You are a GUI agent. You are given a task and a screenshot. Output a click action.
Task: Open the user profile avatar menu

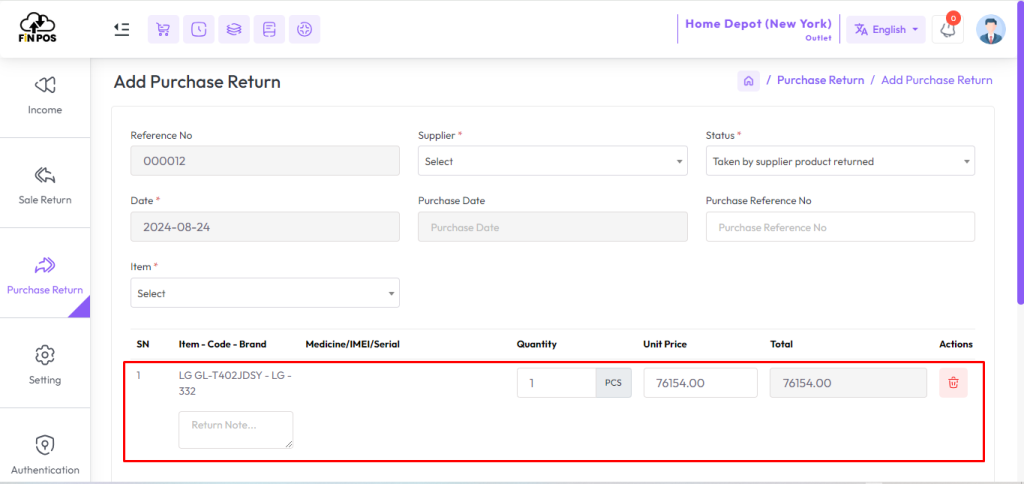991,29
